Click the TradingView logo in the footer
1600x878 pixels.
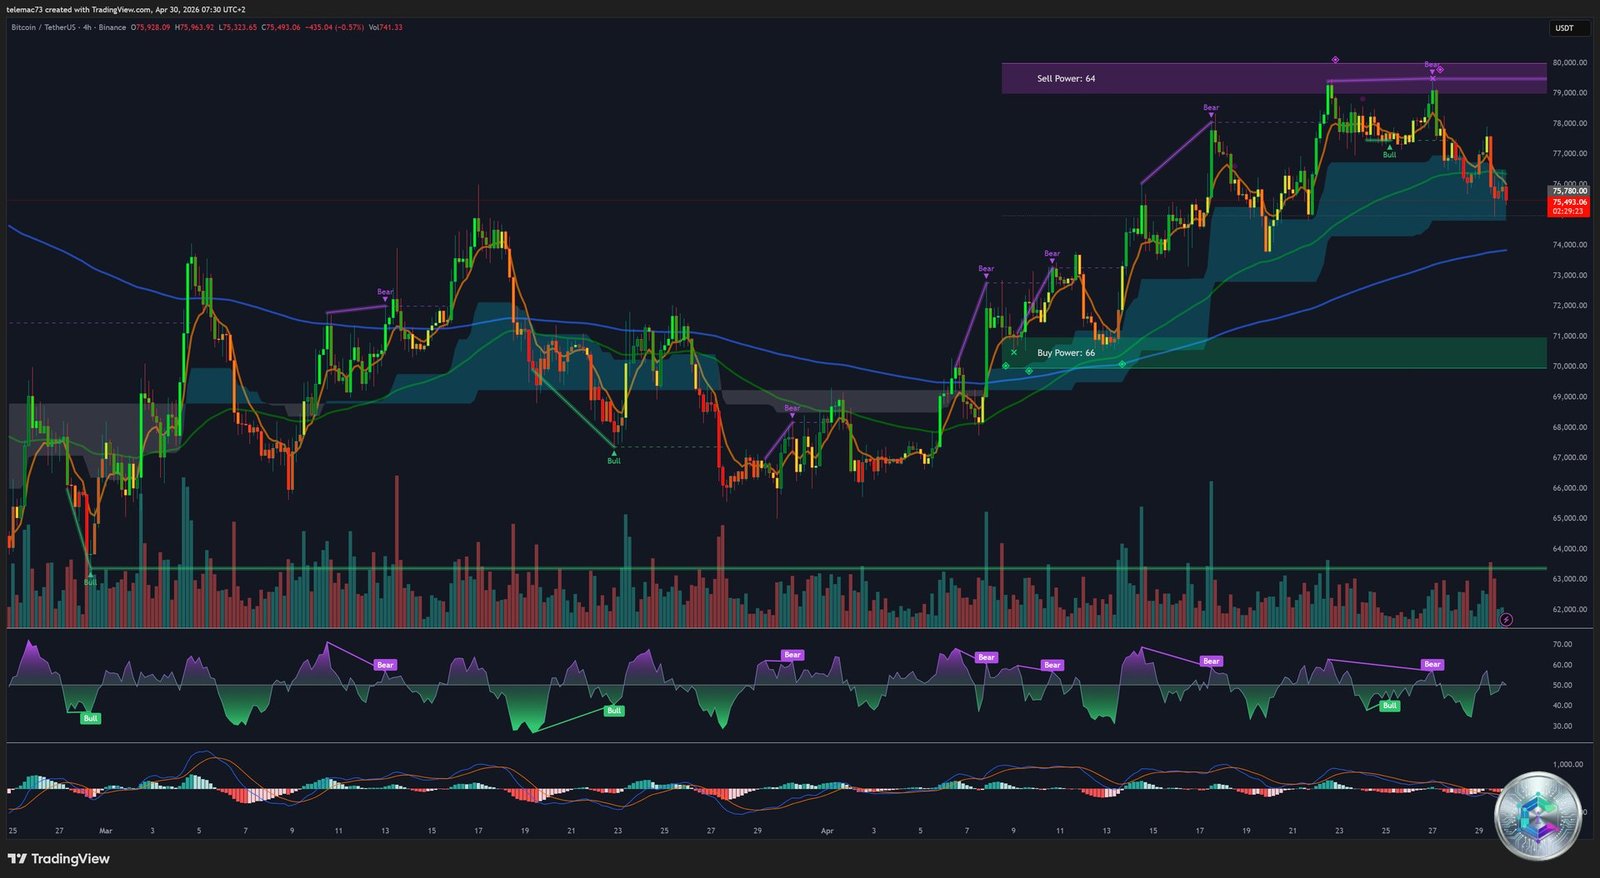click(x=59, y=859)
